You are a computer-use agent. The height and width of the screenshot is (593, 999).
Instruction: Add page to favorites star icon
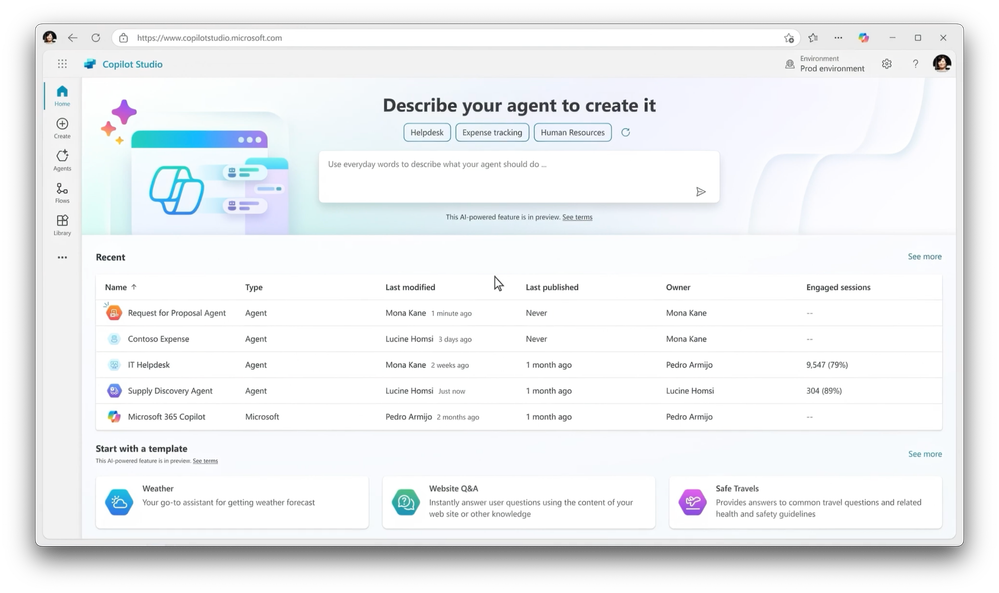pos(789,38)
